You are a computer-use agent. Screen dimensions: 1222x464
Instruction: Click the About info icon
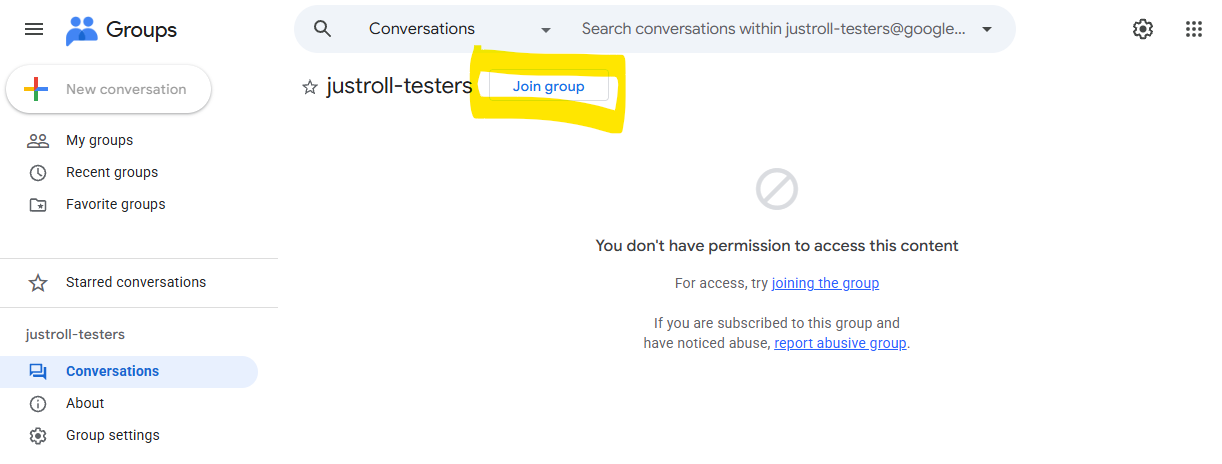38,404
